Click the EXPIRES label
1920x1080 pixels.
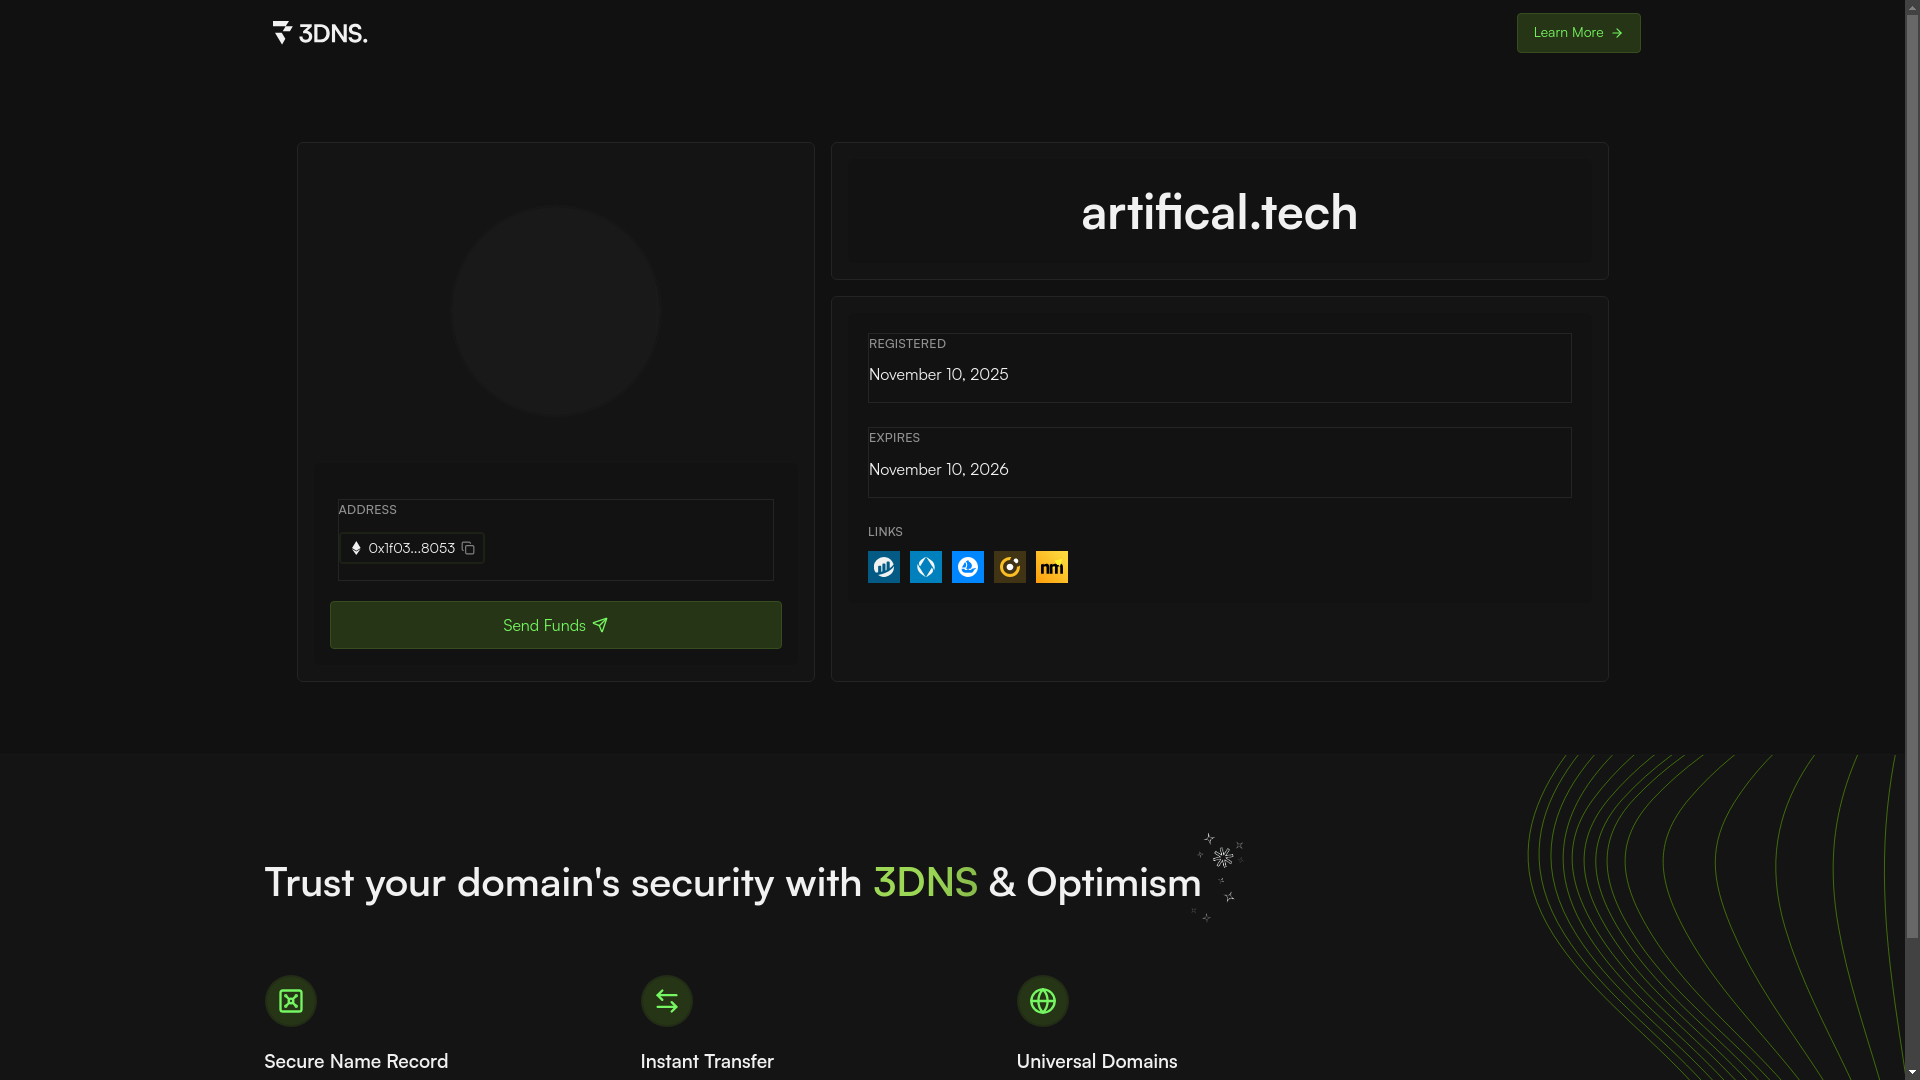coord(894,438)
